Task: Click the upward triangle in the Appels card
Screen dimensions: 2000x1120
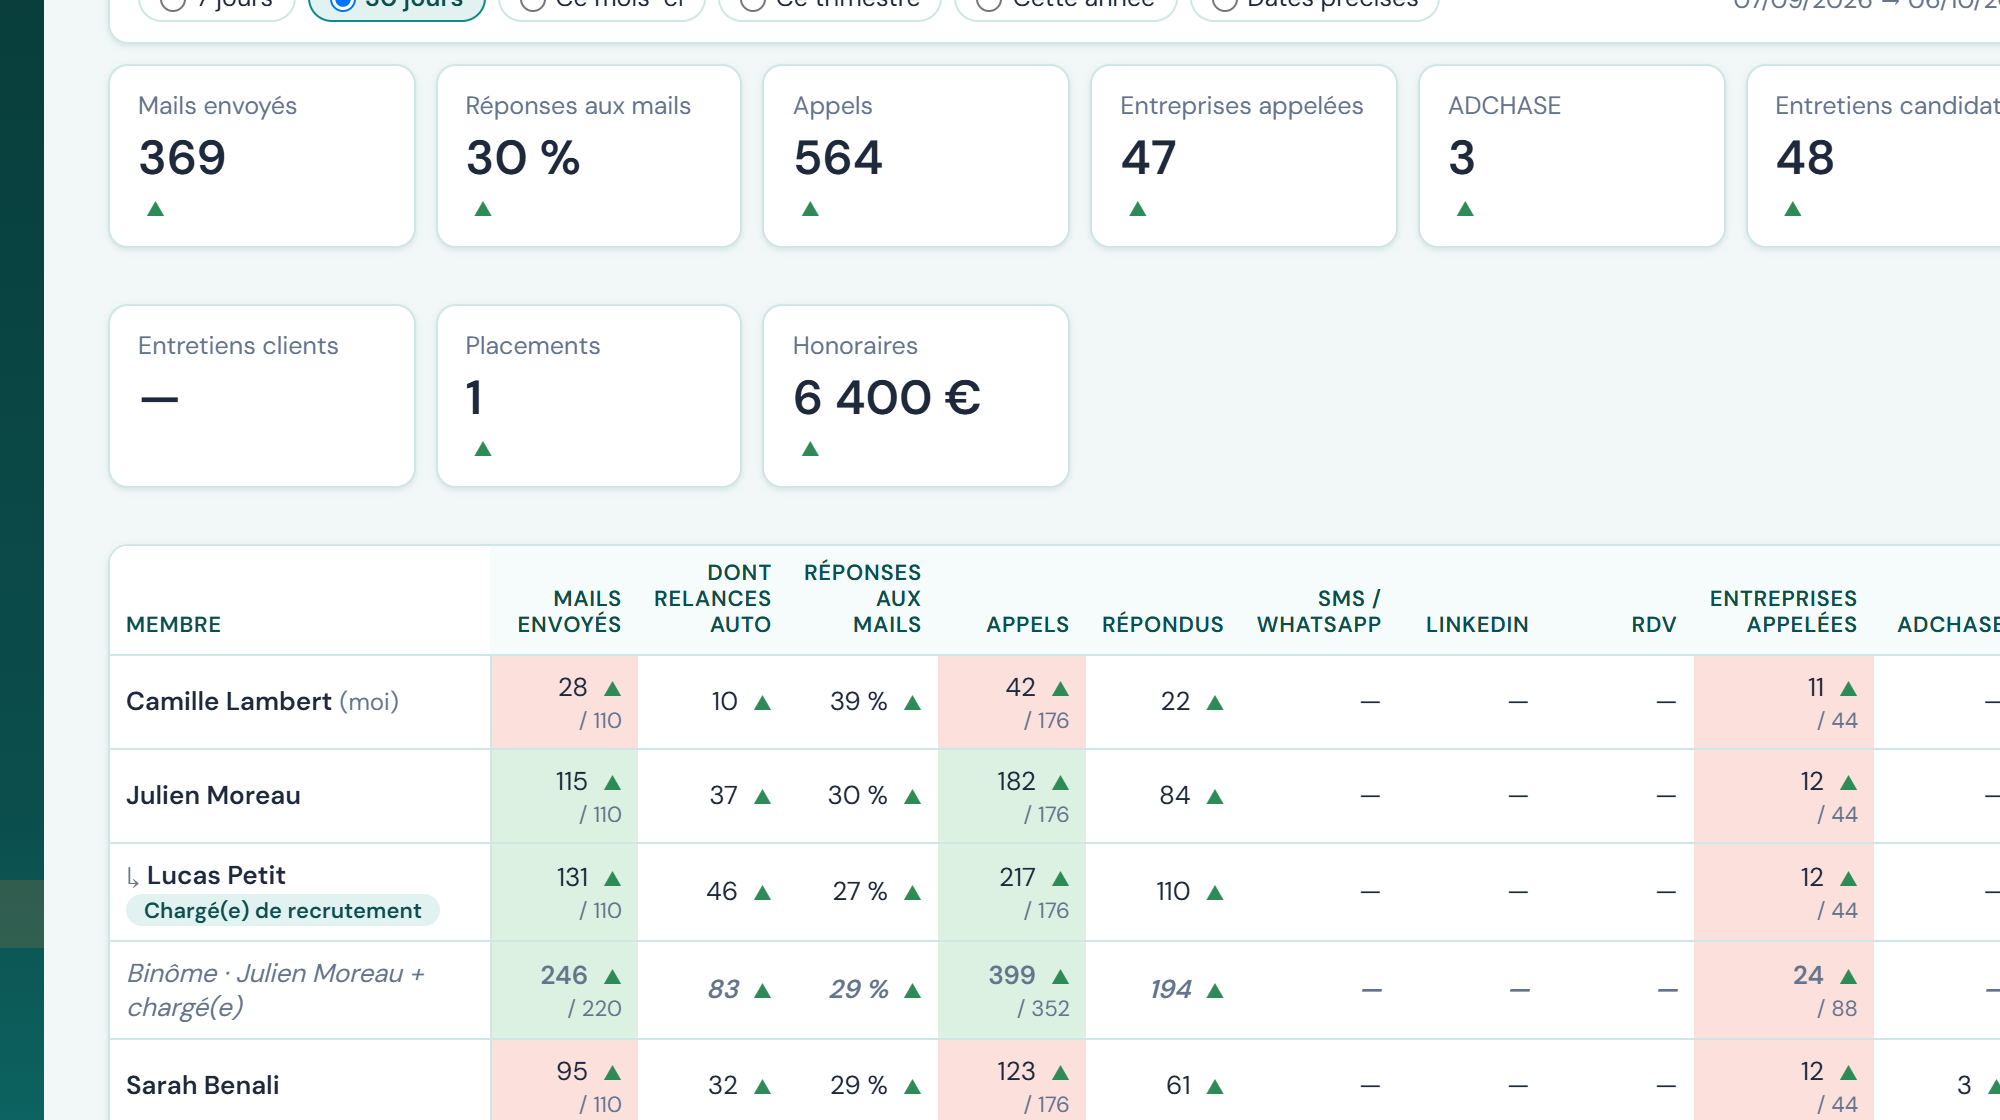Action: (x=811, y=209)
